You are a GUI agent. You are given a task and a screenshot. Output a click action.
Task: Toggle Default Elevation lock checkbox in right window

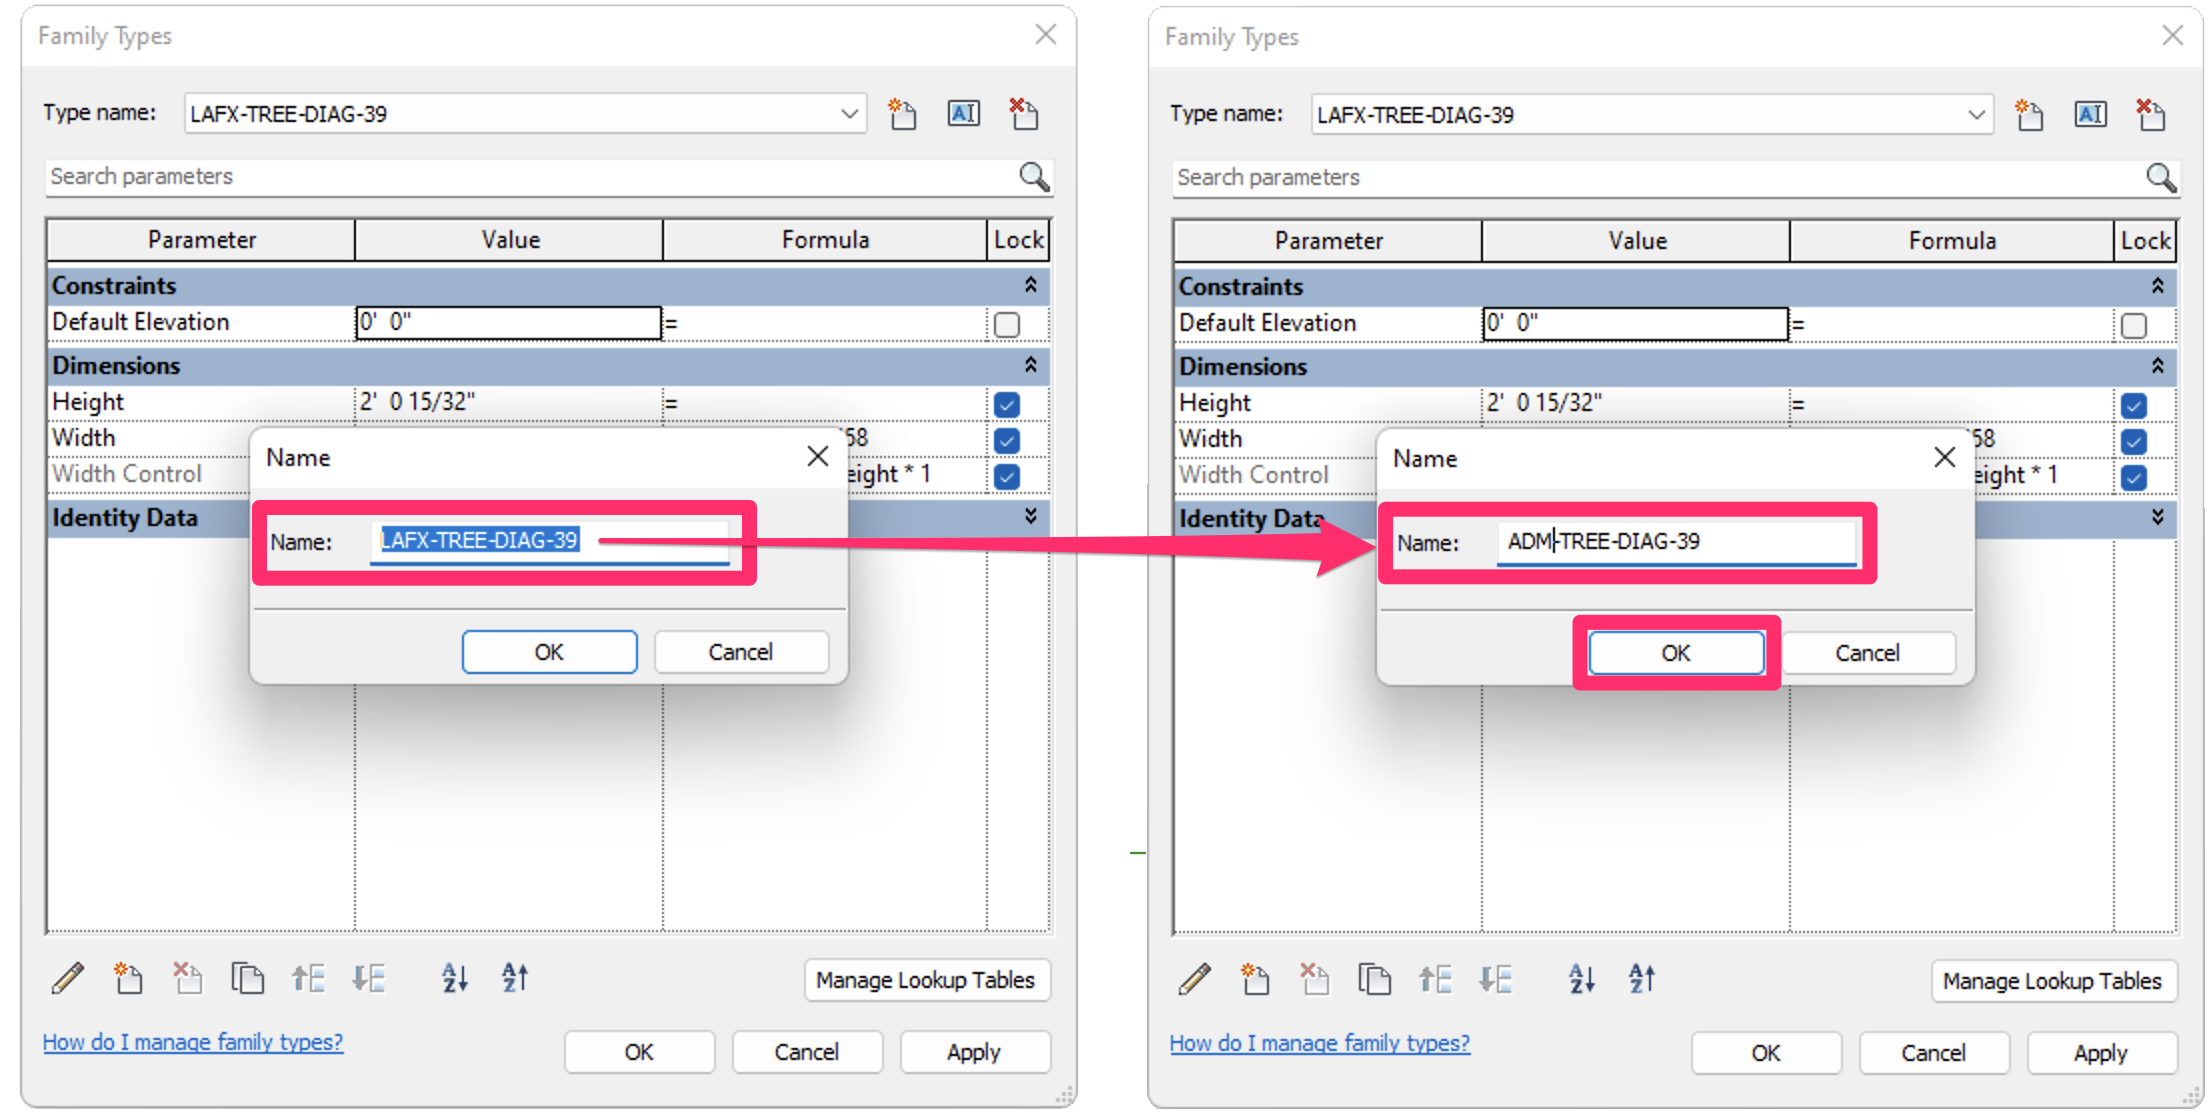[2134, 326]
